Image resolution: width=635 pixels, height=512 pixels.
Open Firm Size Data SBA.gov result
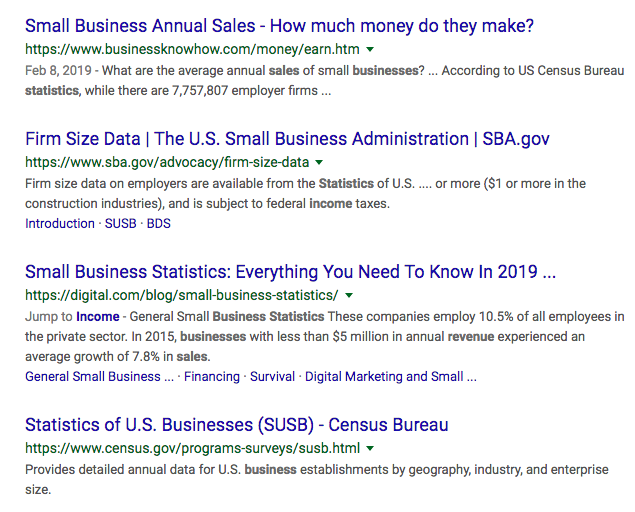tap(287, 139)
